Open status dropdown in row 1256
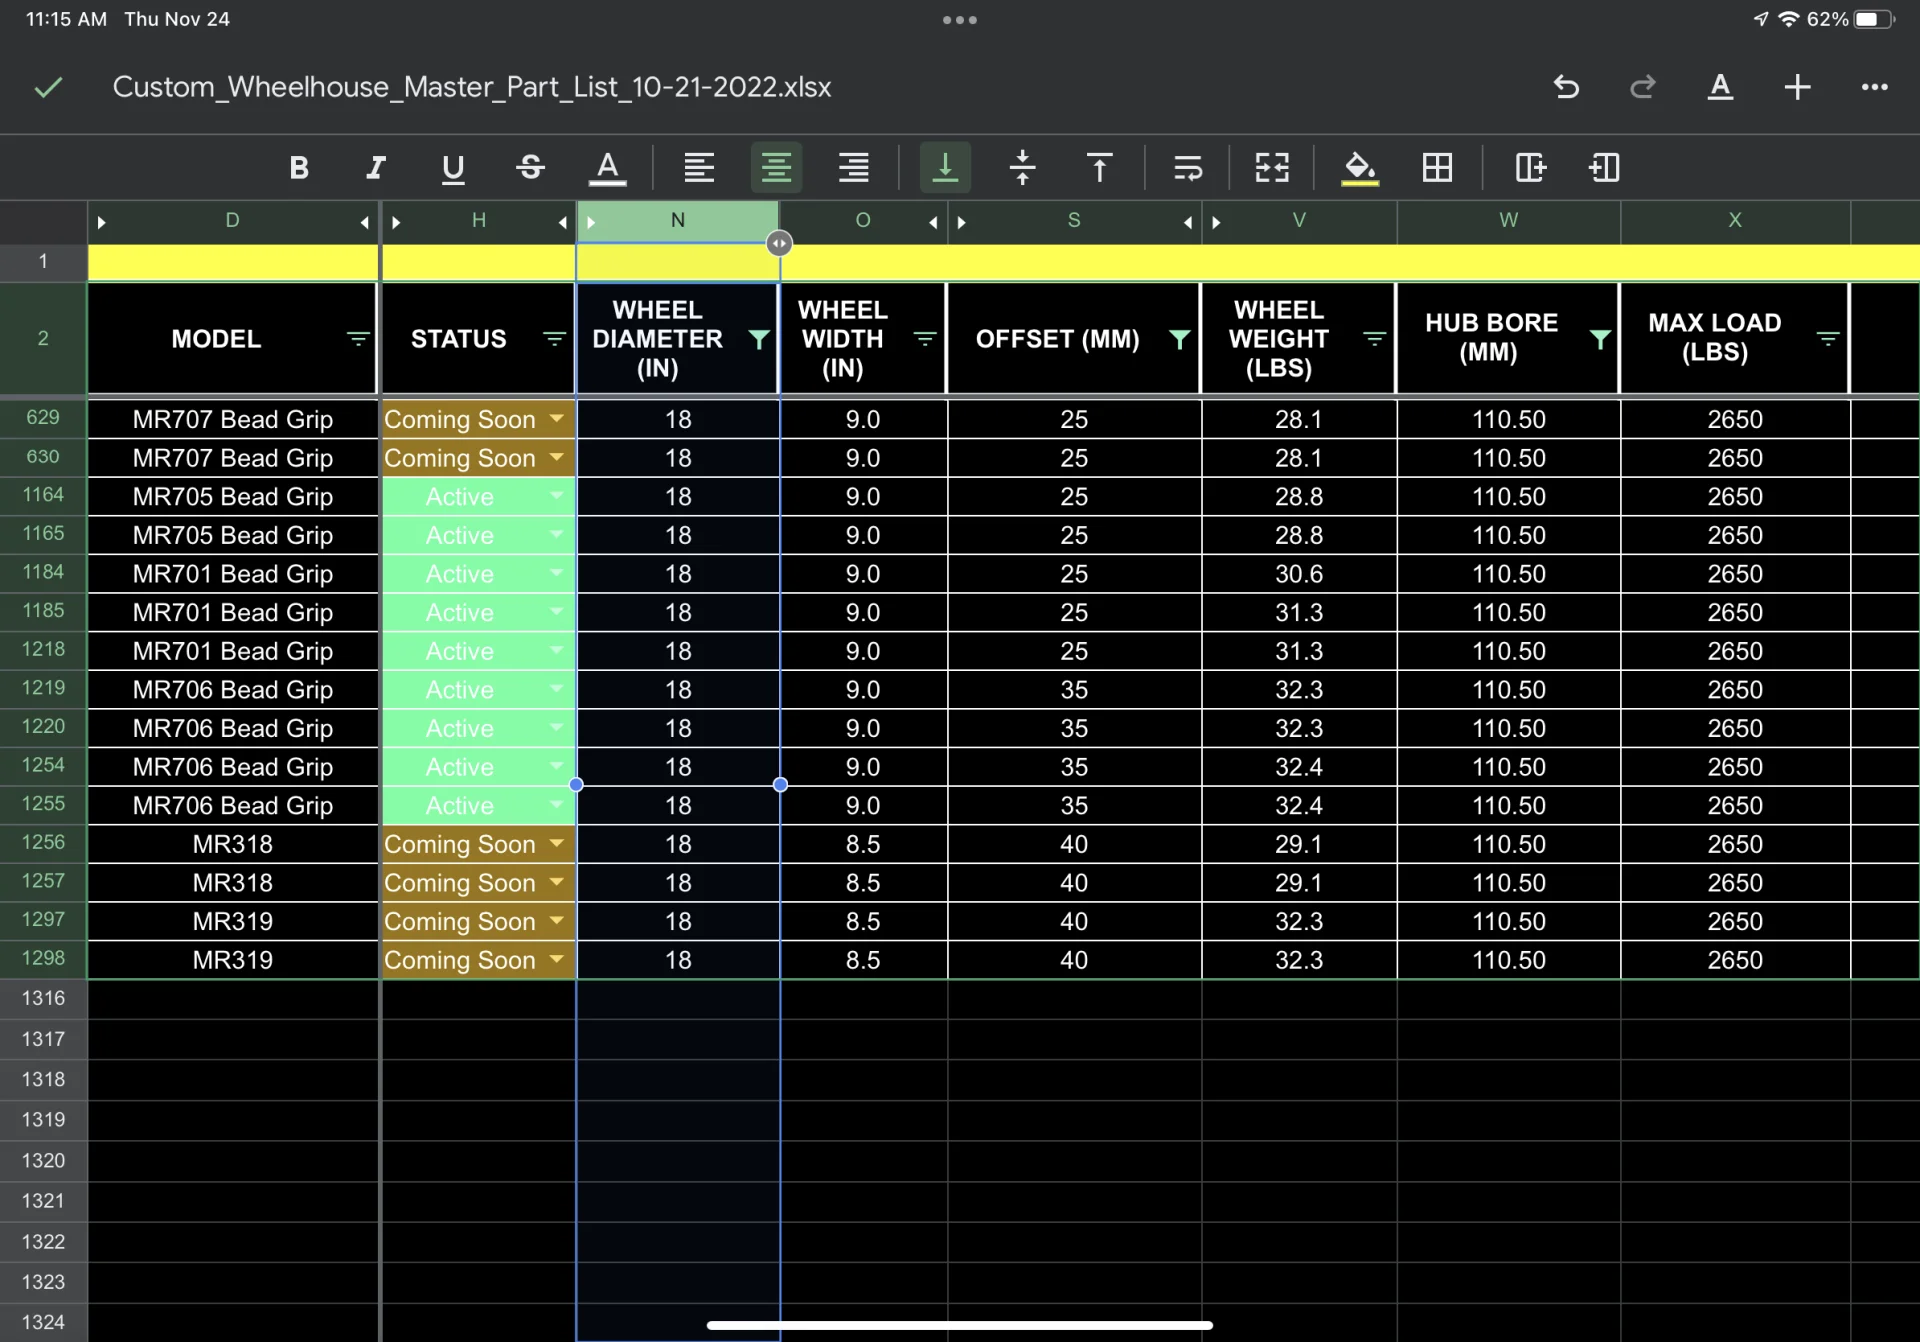This screenshot has width=1920, height=1342. [x=557, y=844]
